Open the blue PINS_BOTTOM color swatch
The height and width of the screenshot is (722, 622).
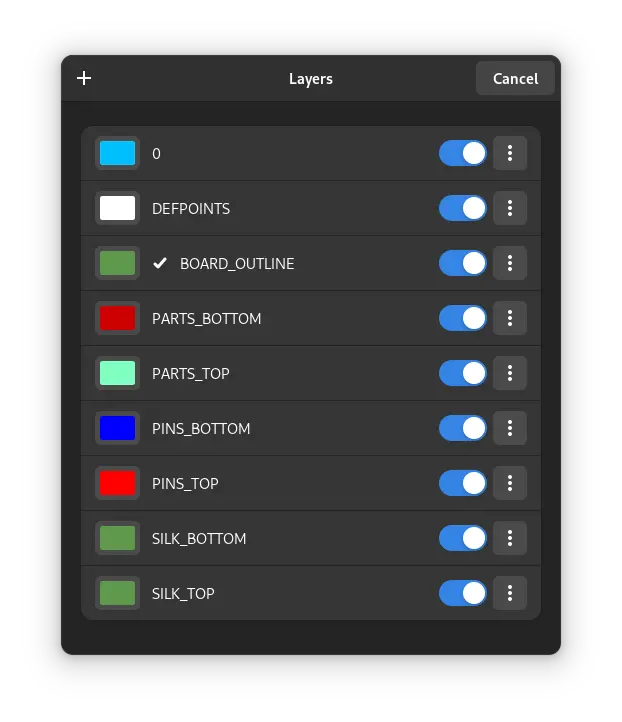[117, 428]
